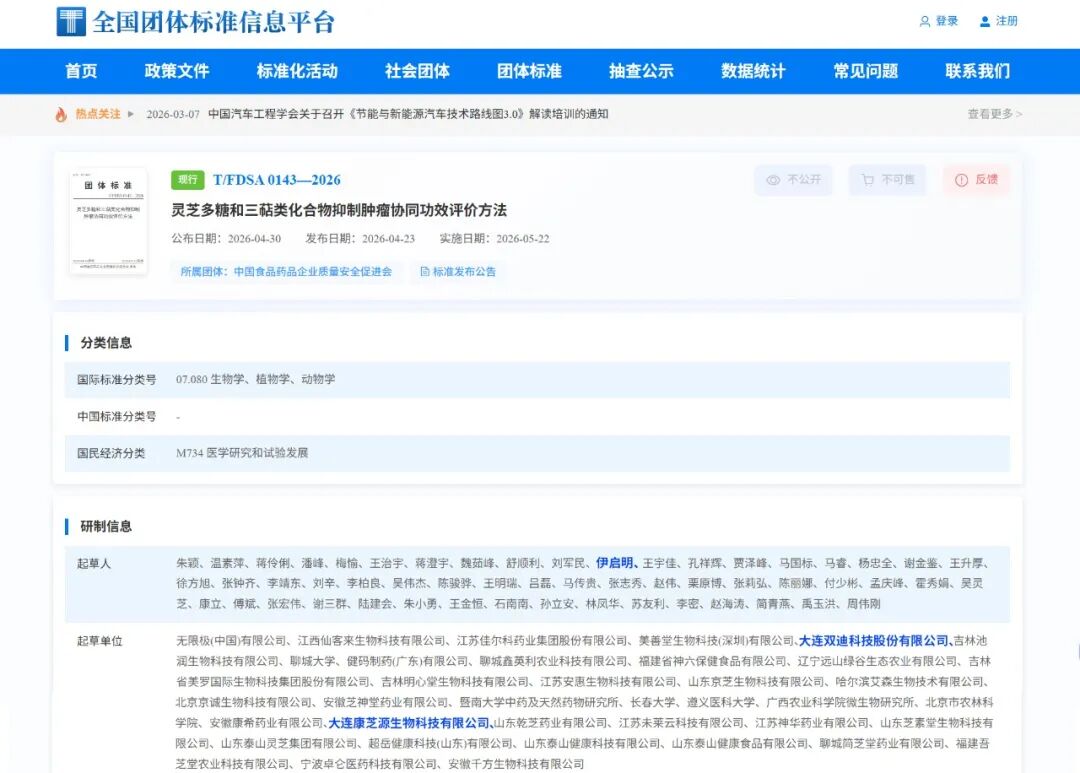Click the 研制信息 section heading

pos(106,526)
